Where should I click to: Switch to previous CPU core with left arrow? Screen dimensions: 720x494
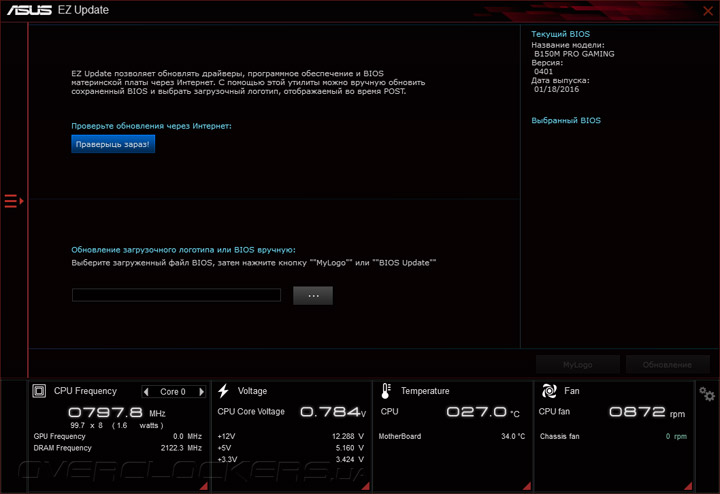[146, 392]
